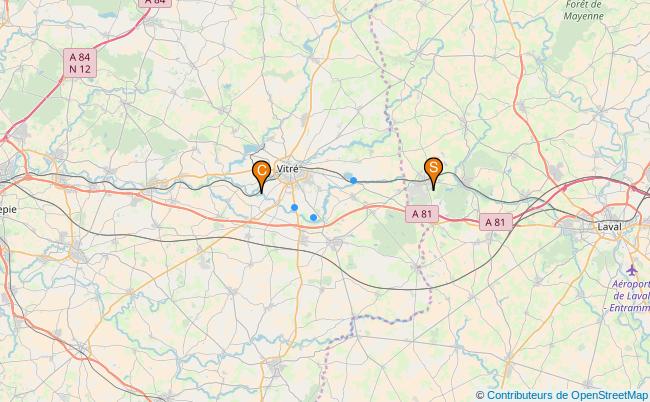Click the copyright symbol before Contributeurs
Viewport: 650px width, 402px height.
click(x=480, y=395)
